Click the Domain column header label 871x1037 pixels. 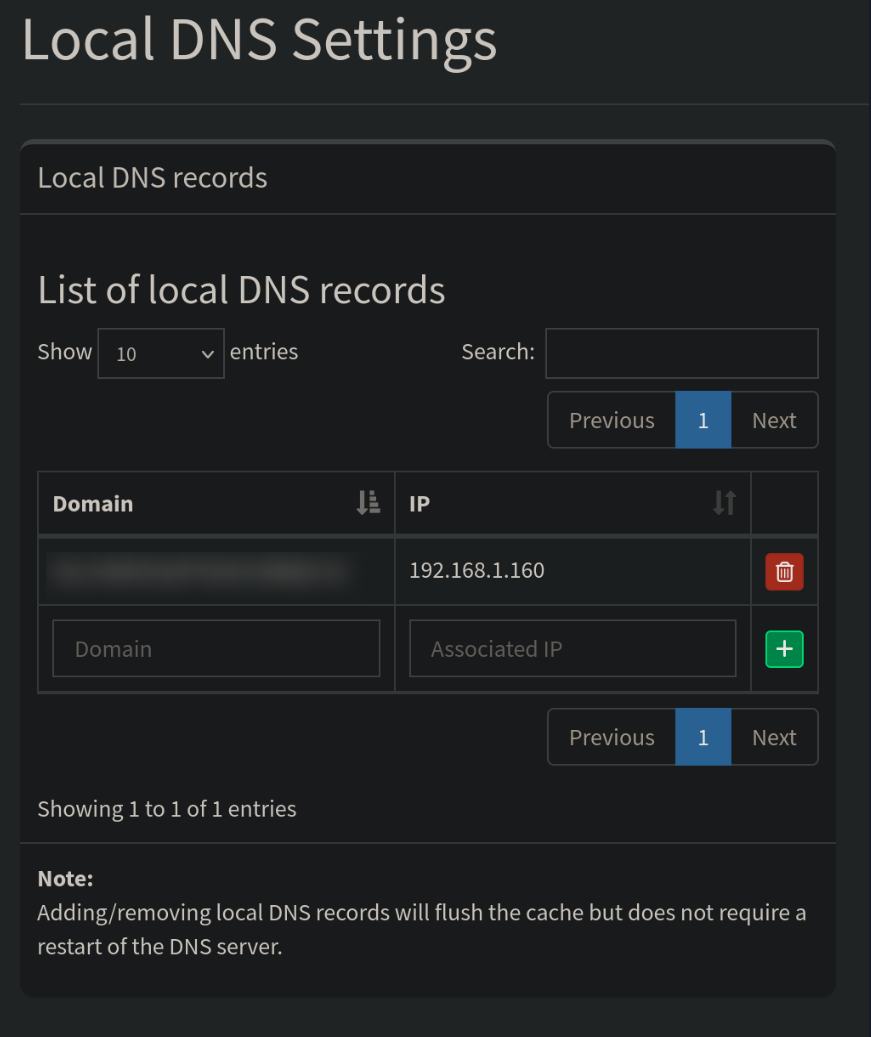pos(93,504)
